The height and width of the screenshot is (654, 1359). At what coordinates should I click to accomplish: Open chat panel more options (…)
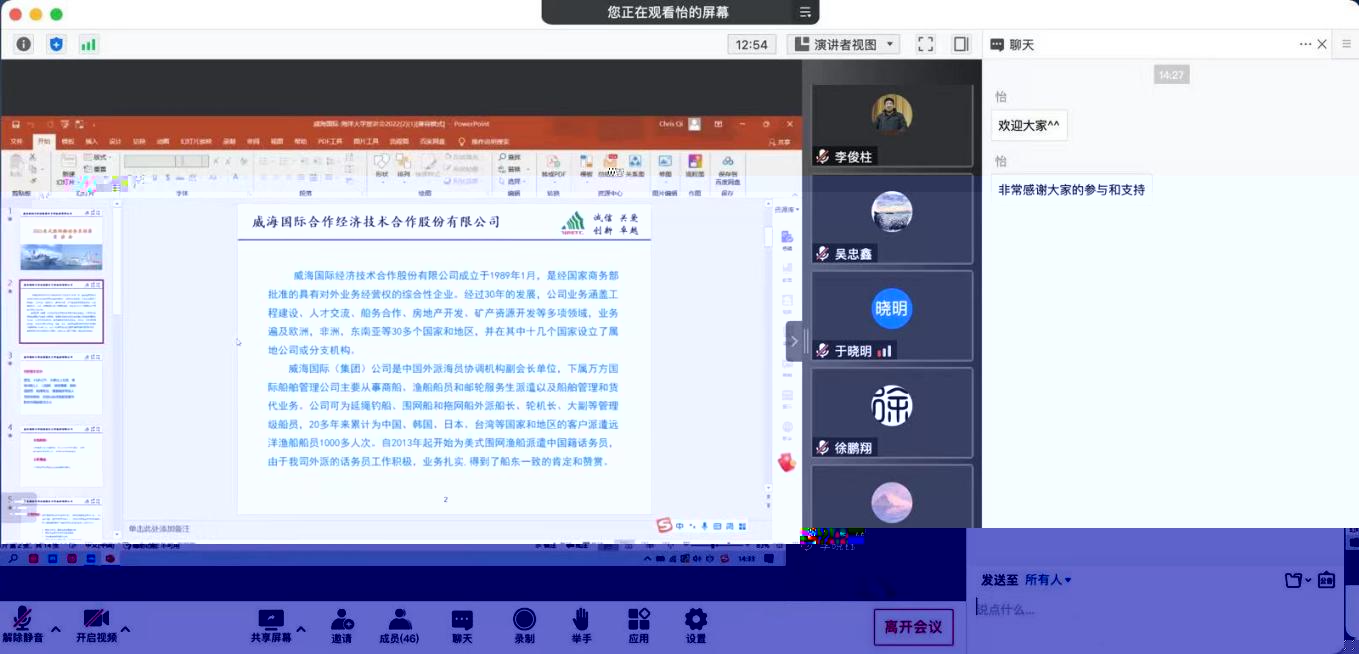pyautogui.click(x=1305, y=44)
